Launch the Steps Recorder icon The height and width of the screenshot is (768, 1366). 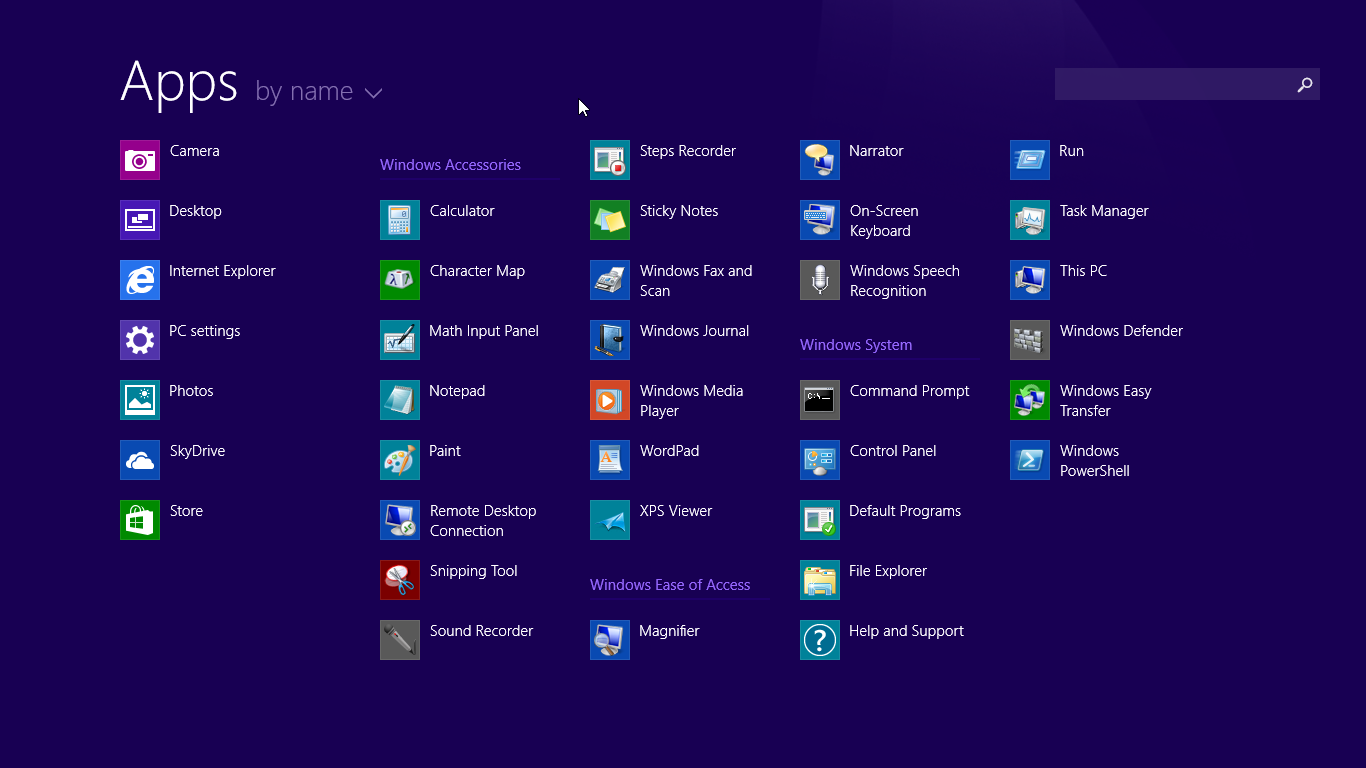(610, 160)
